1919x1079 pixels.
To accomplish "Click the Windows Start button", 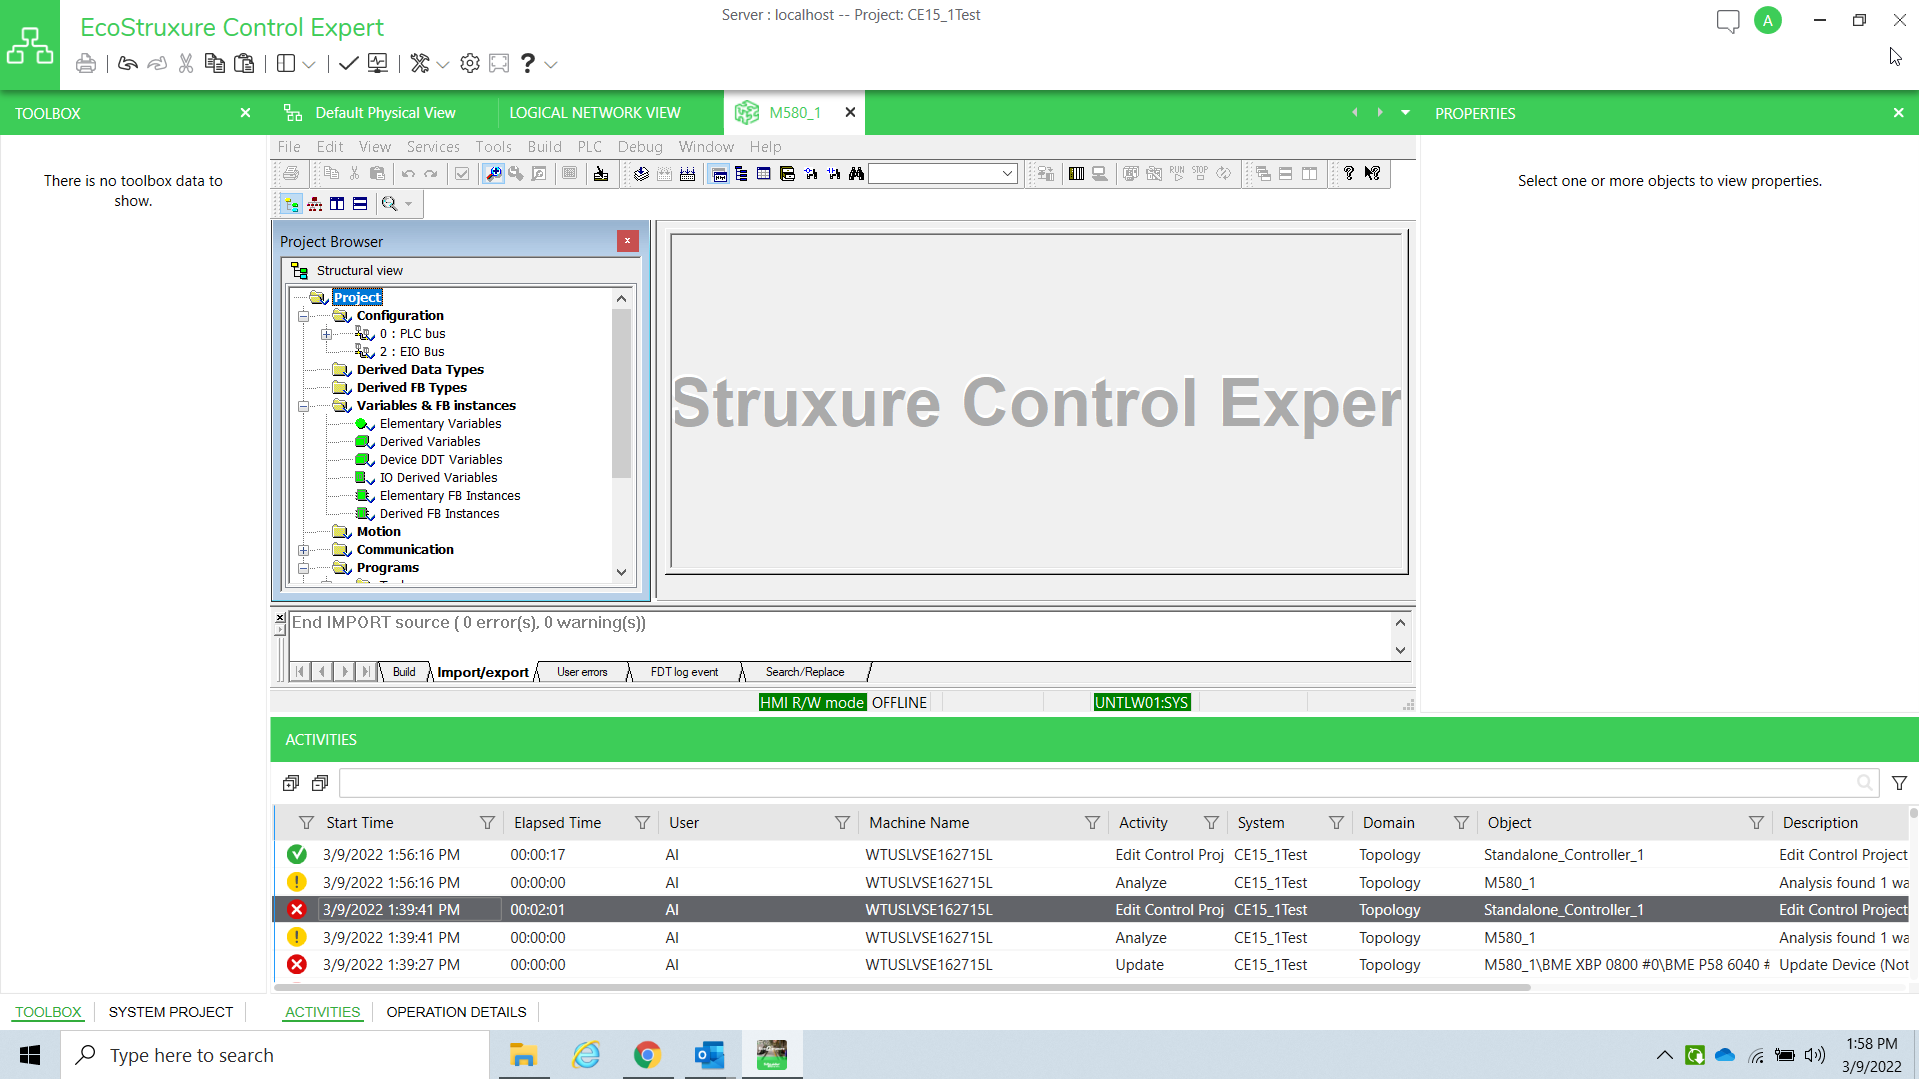I will pyautogui.click(x=30, y=1055).
